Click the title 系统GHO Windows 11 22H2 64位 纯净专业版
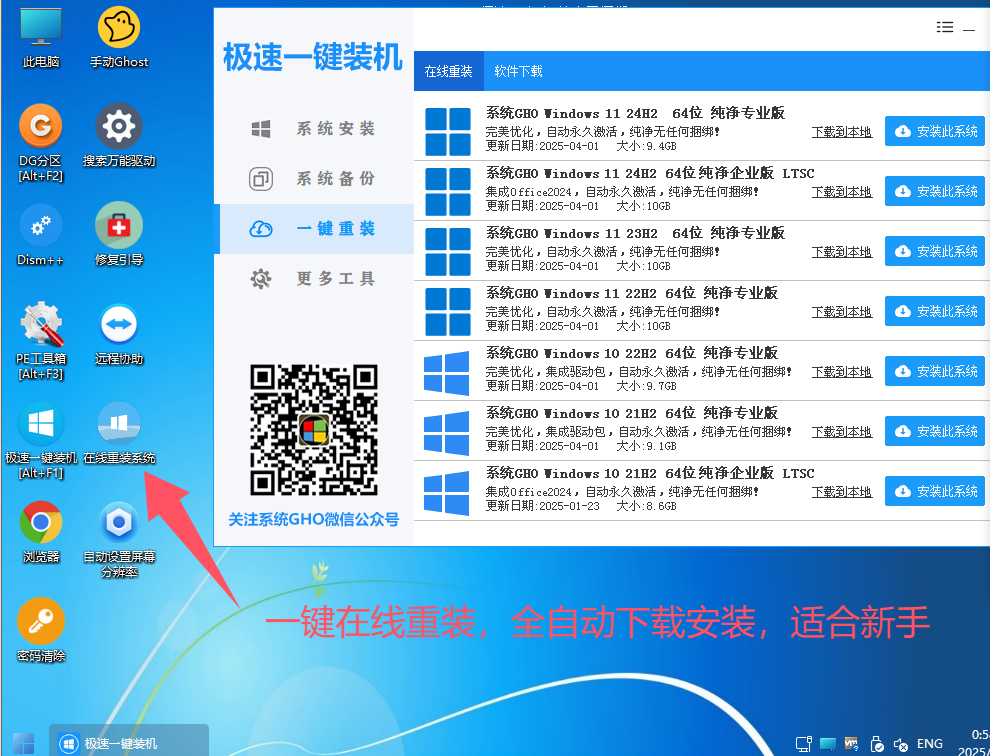This screenshot has height=756, width=990. click(632, 293)
